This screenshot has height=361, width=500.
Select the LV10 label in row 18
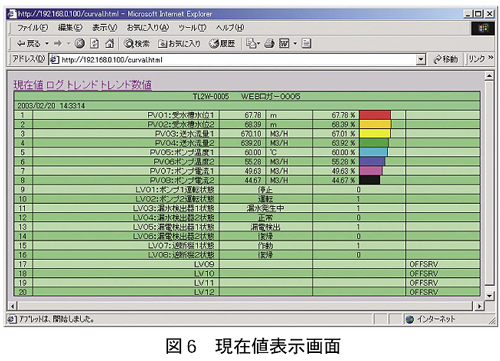point(204,274)
